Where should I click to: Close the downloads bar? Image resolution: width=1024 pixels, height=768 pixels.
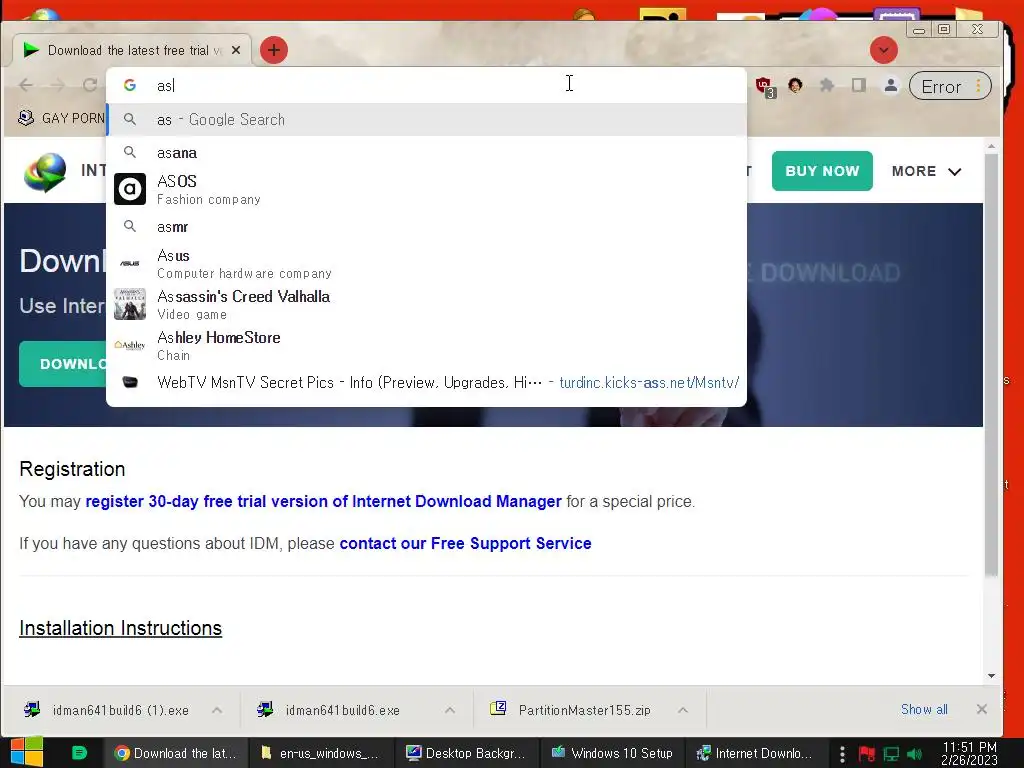(982, 709)
